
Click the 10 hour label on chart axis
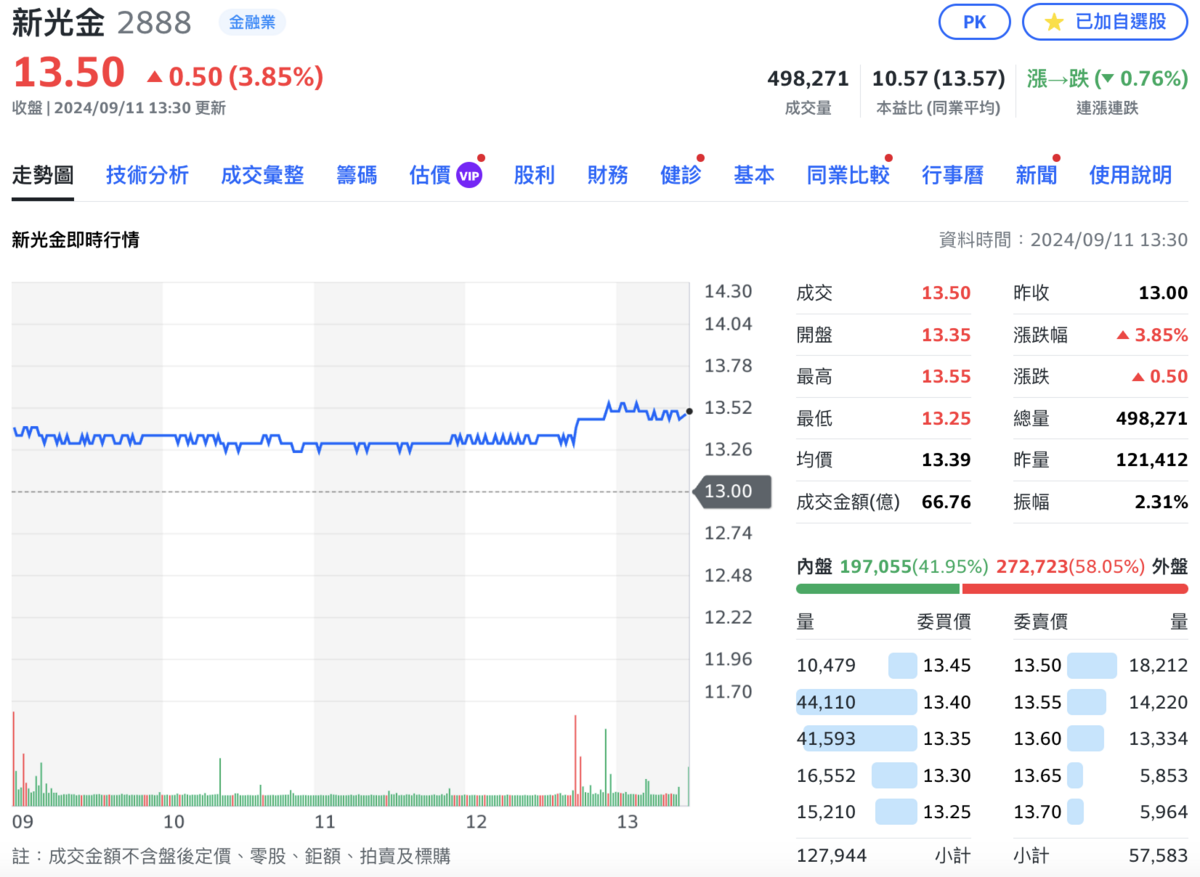click(x=174, y=823)
